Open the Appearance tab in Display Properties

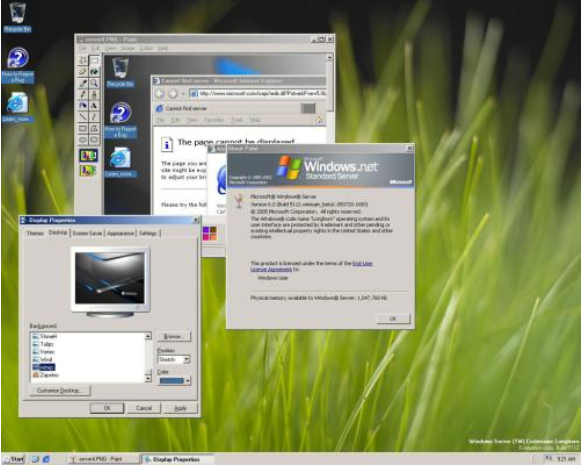[120, 233]
